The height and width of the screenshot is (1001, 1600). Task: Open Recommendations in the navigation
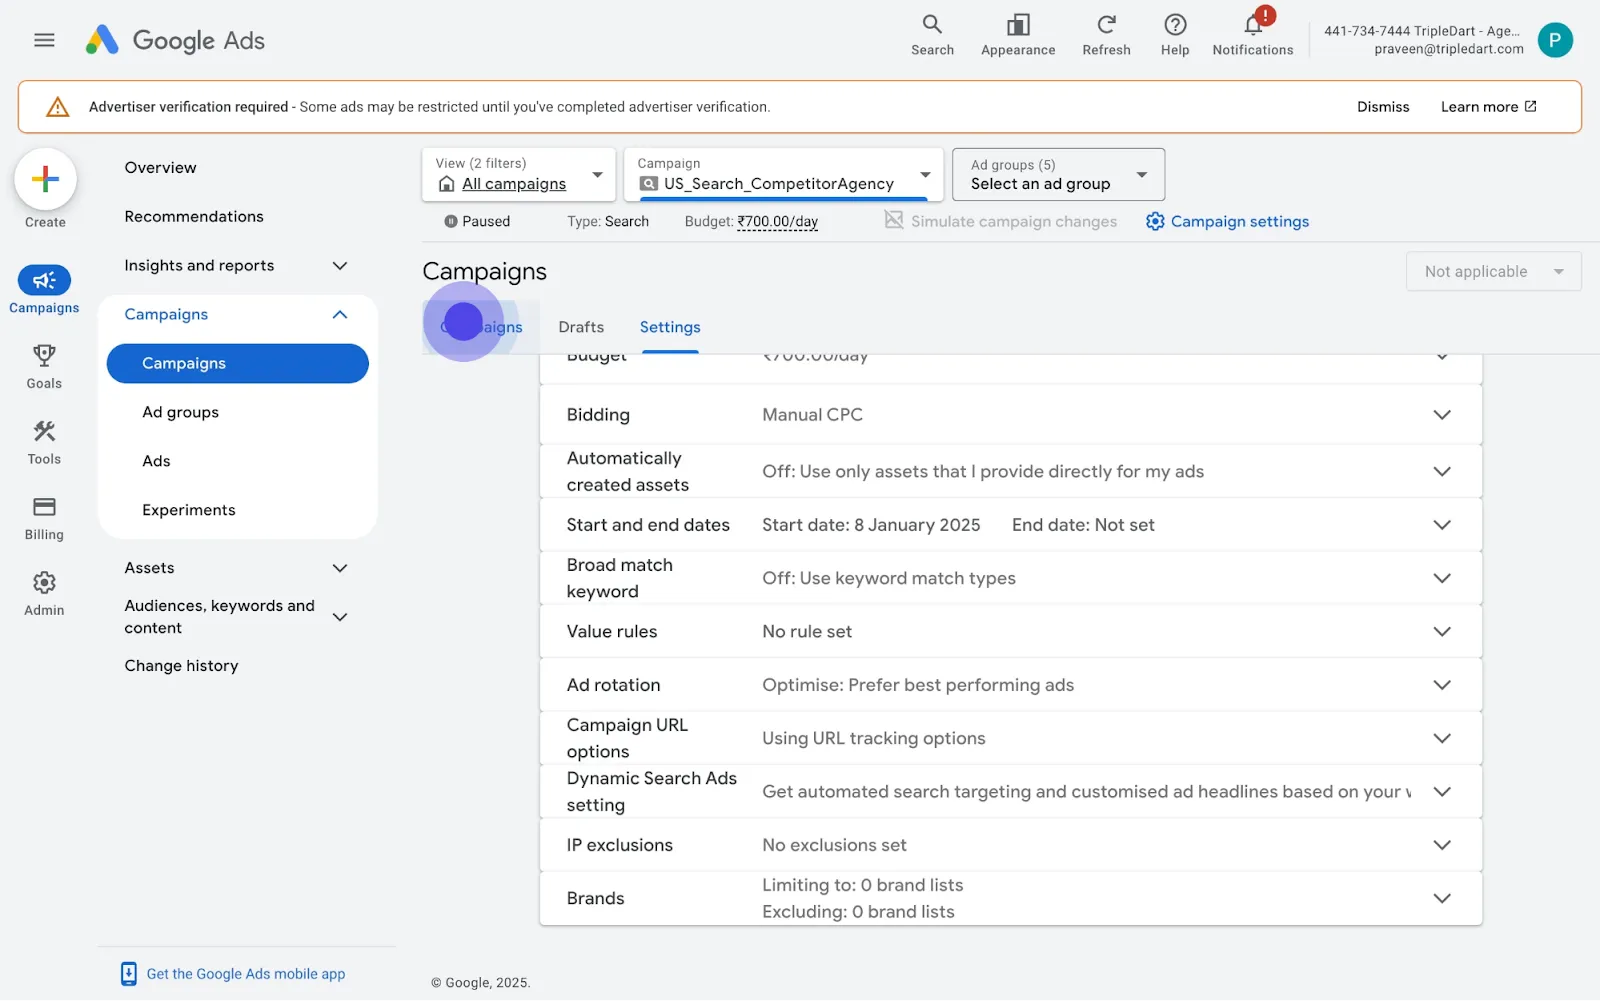click(x=194, y=217)
